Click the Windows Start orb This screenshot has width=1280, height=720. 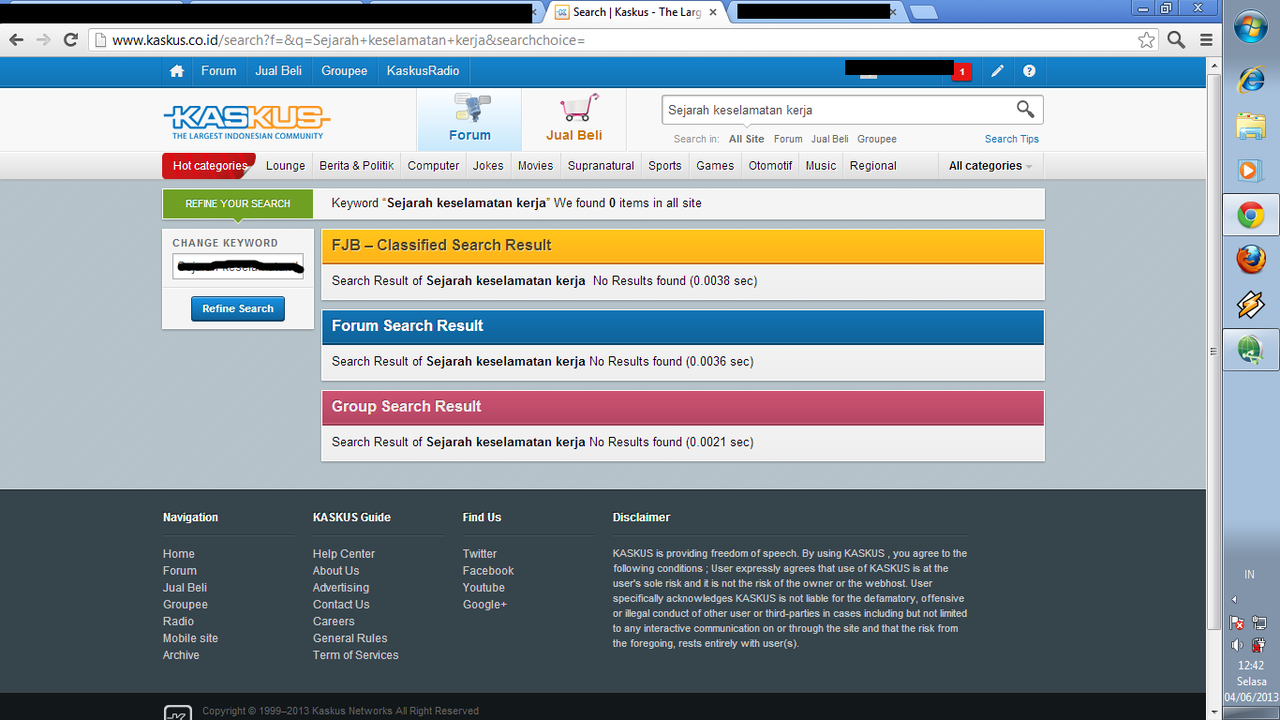pyautogui.click(x=1251, y=27)
